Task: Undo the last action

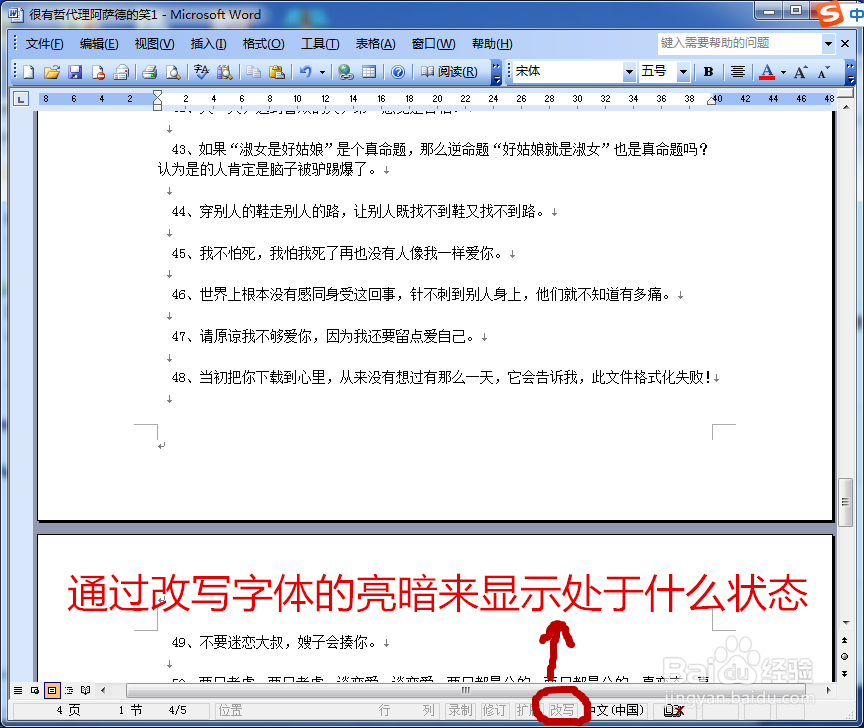Action: click(x=305, y=72)
